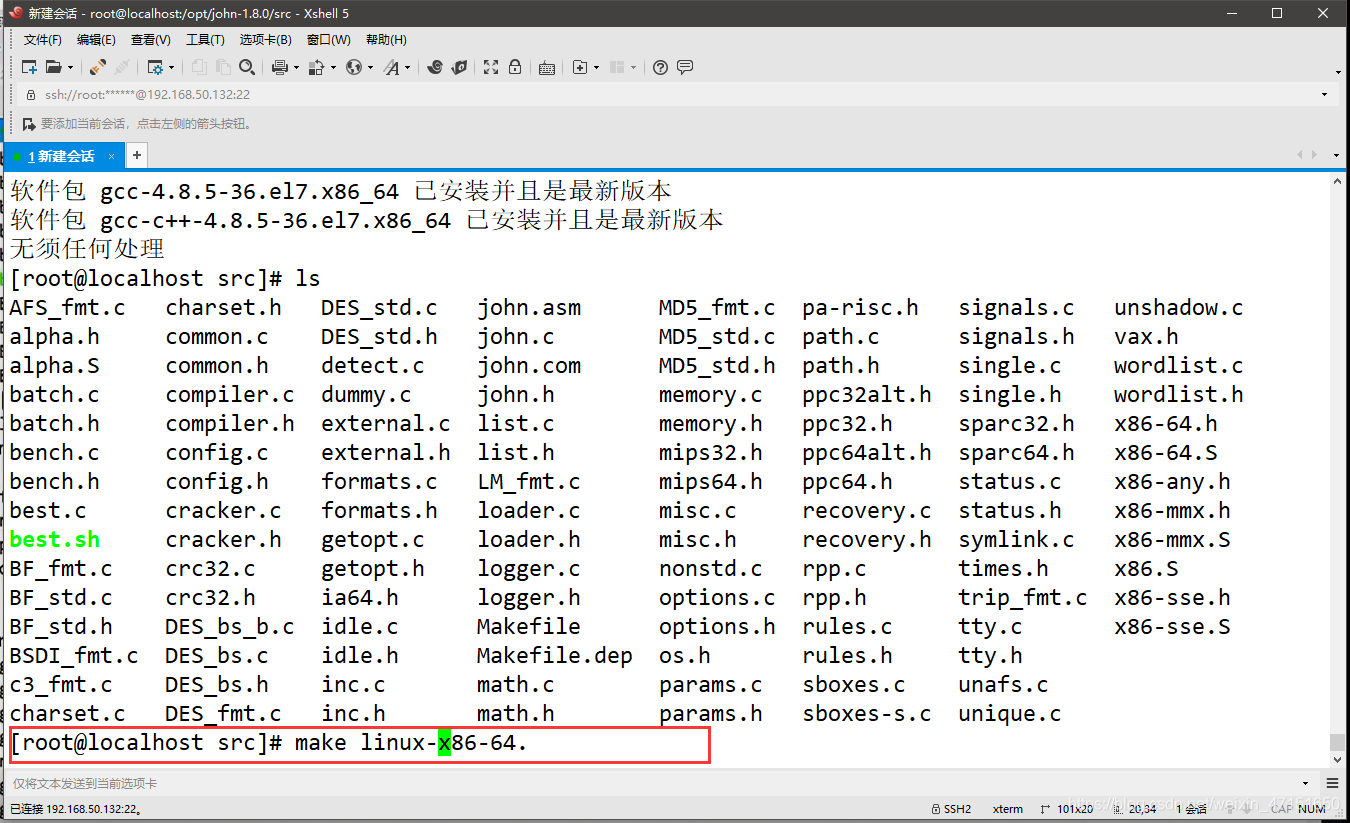Click the Makefile.dep file name
The height and width of the screenshot is (823, 1350).
pyautogui.click(x=555, y=656)
